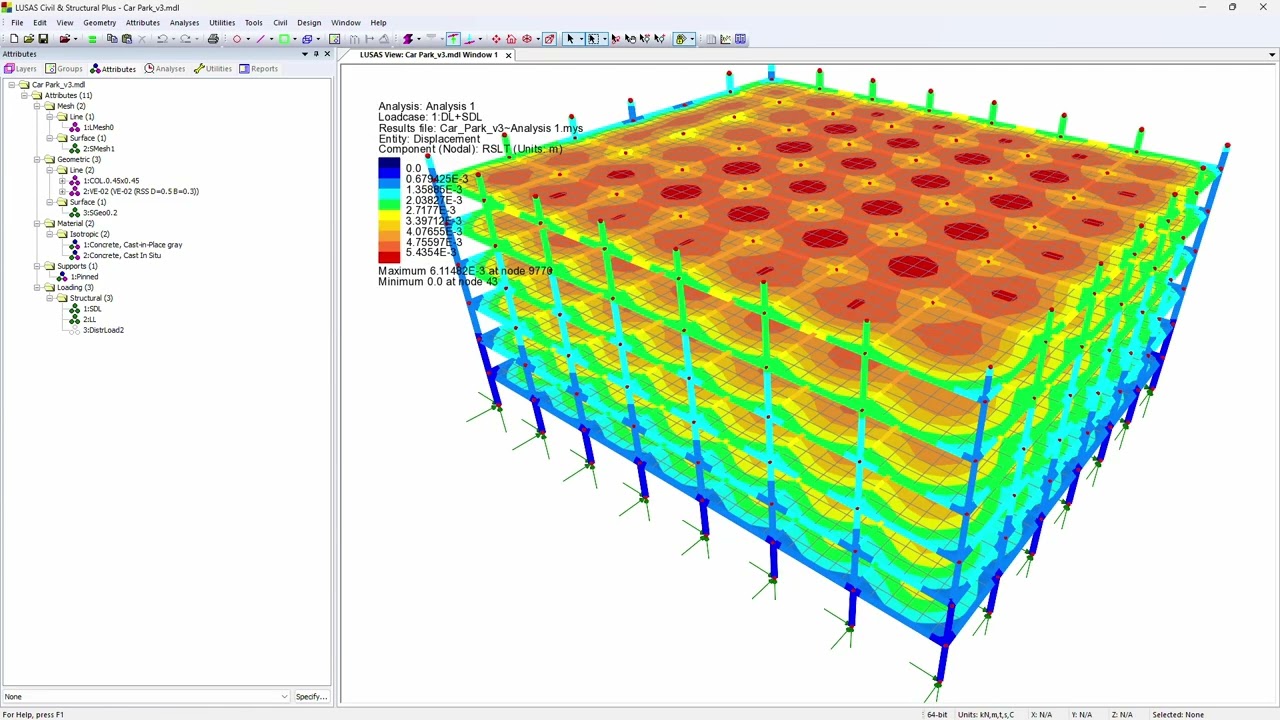This screenshot has width=1280, height=720.
Task: Open the Analyses menu
Action: click(x=184, y=22)
